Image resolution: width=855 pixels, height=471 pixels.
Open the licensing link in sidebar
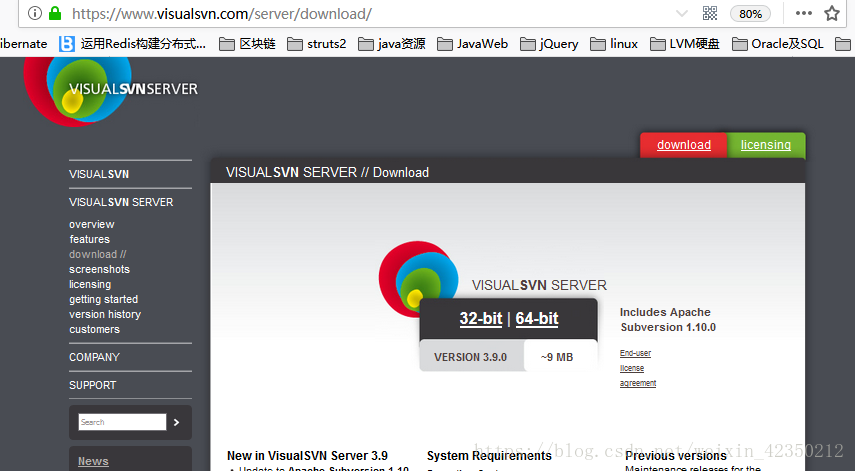(90, 285)
